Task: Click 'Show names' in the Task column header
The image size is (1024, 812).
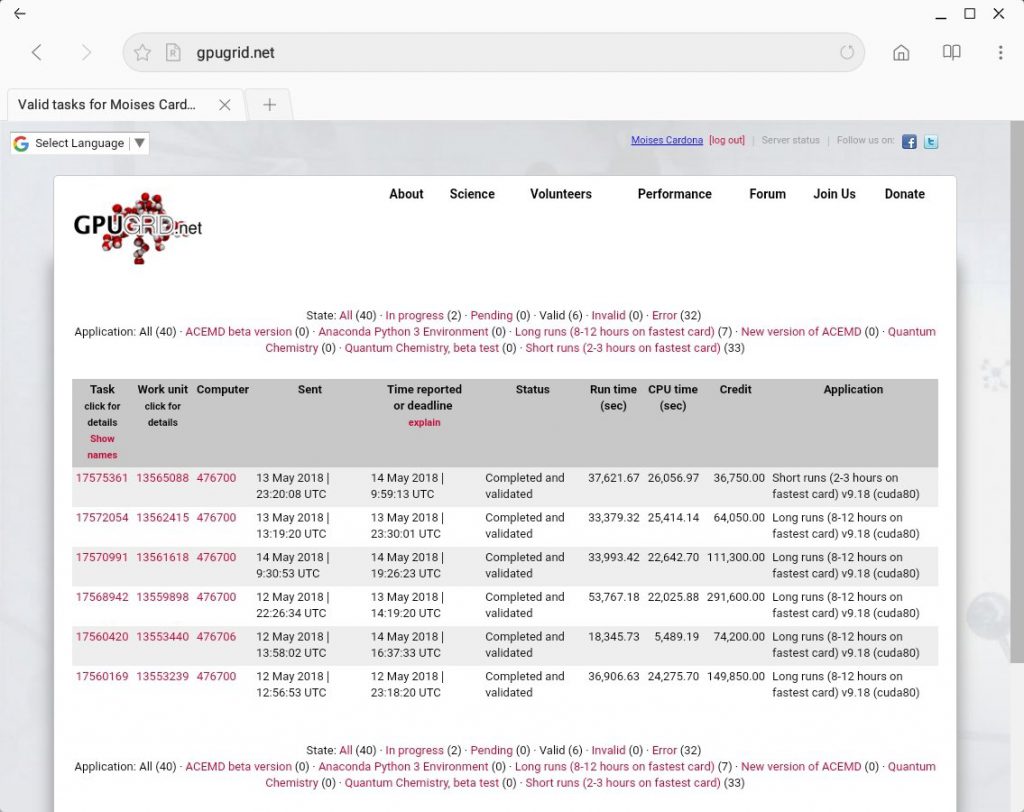Action: (x=102, y=447)
